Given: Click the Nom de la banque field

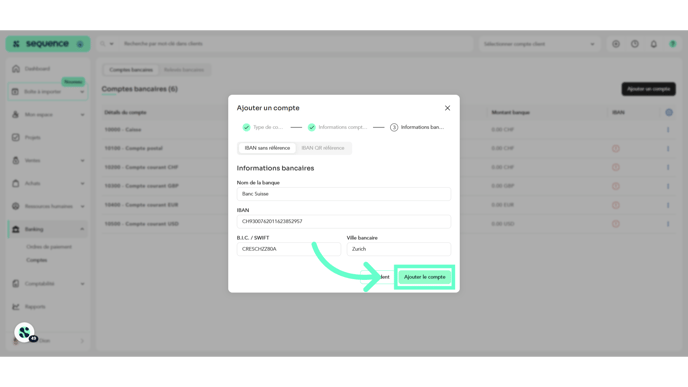Looking at the screenshot, I should (x=344, y=194).
